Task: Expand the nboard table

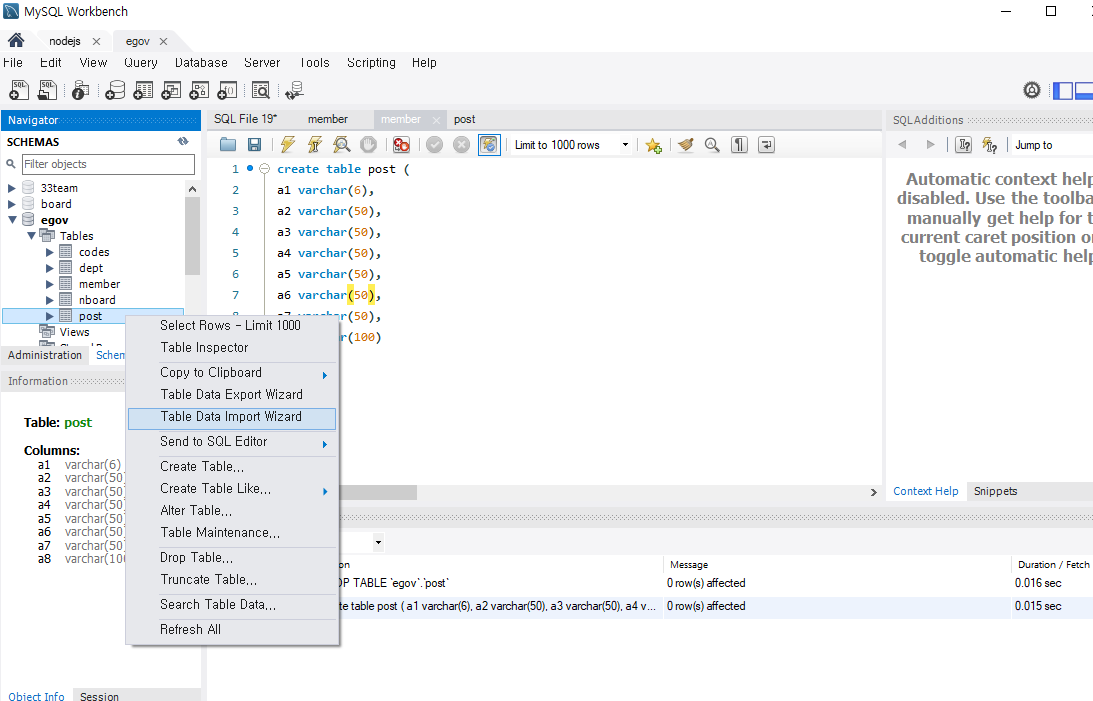Action: tap(49, 300)
